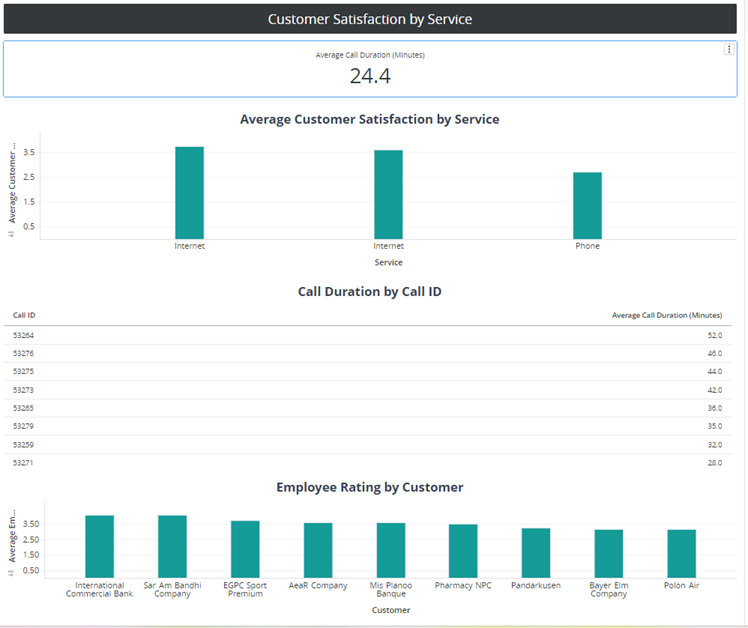Select the Pandarkusen bar in the rating chart
The image size is (748, 628).
coord(536,552)
